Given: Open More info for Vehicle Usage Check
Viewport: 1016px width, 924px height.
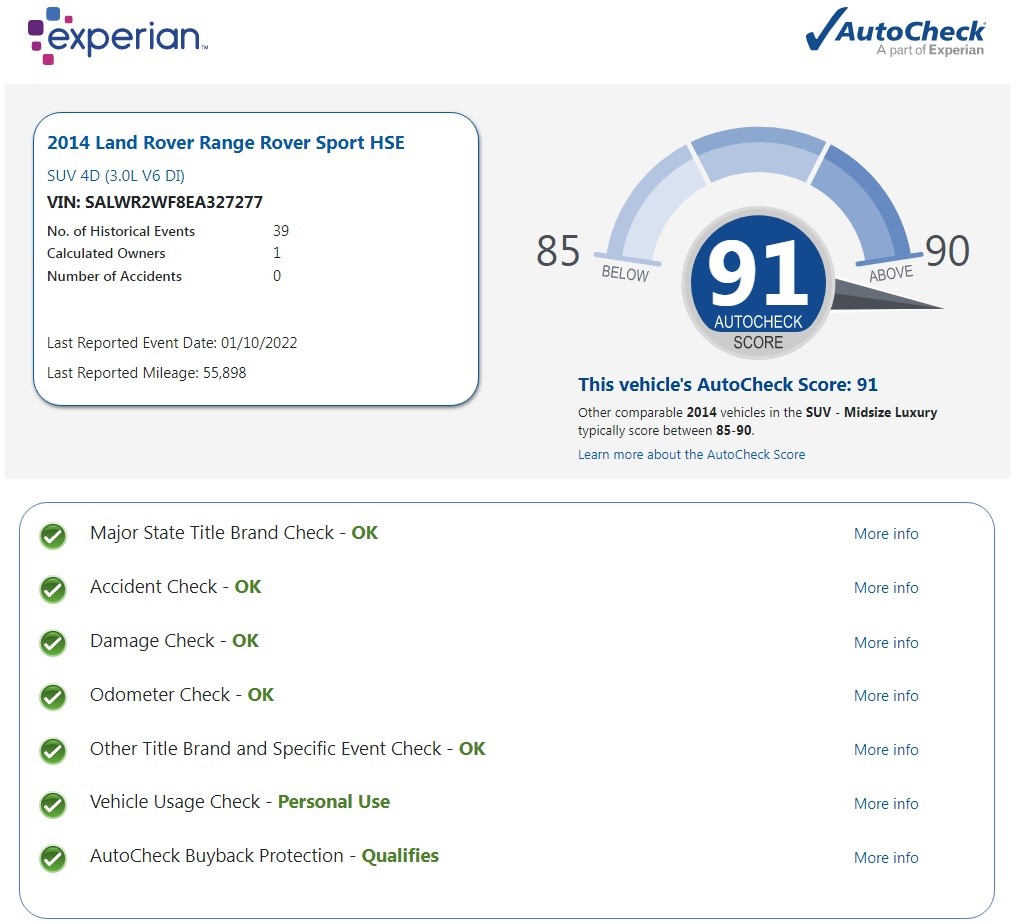Looking at the screenshot, I should pyautogui.click(x=886, y=803).
